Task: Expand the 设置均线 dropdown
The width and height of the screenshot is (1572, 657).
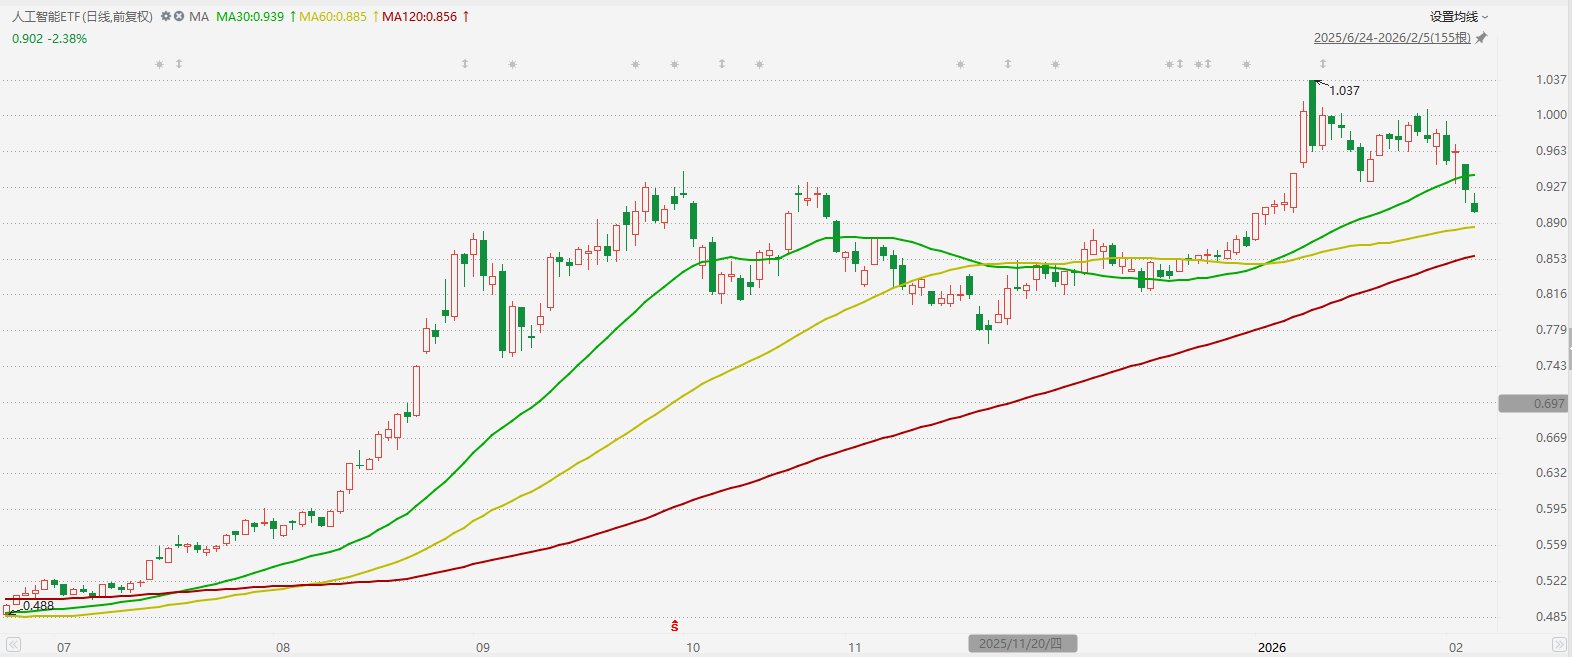Action: 1458,17
